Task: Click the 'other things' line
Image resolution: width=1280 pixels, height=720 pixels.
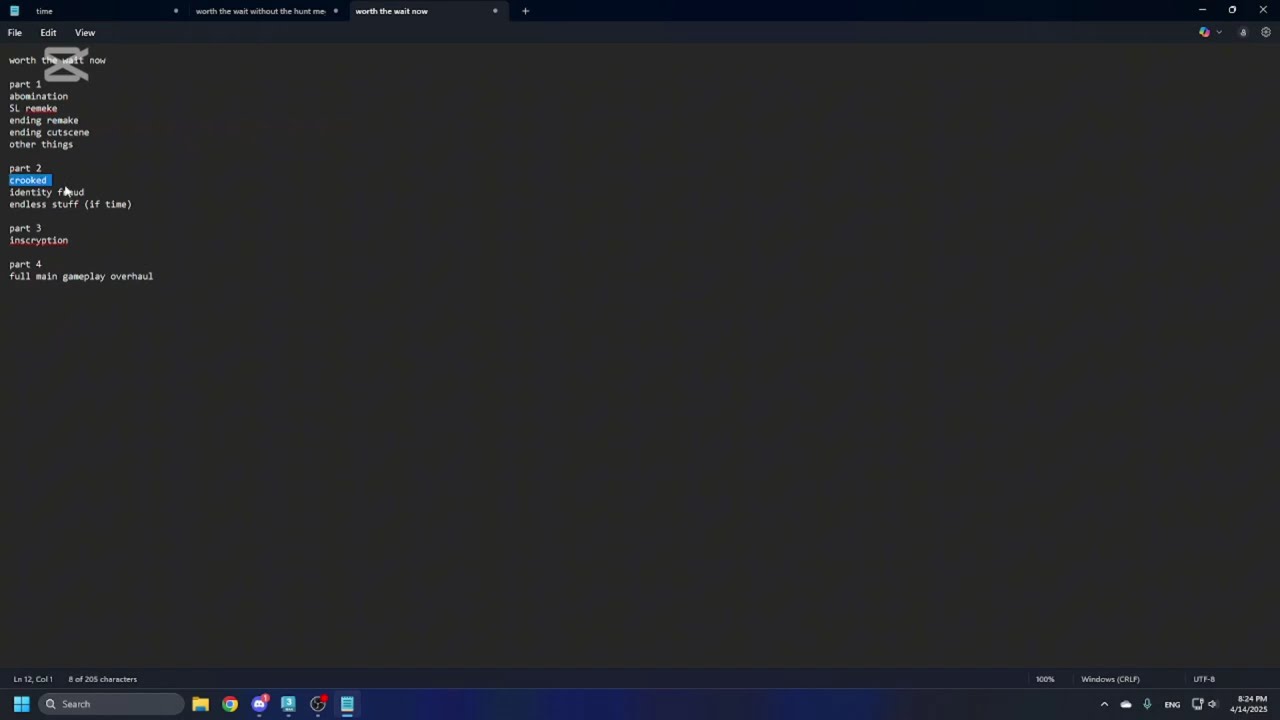Action: click(x=41, y=144)
